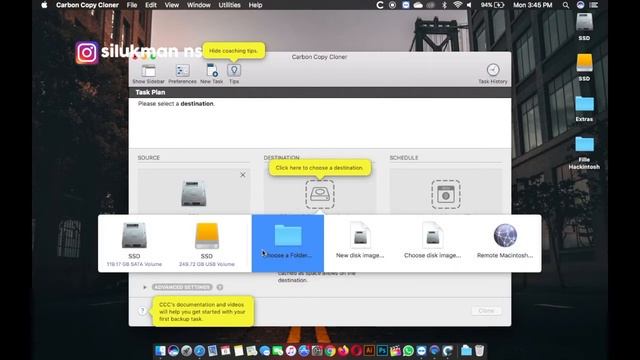Open the Window menu
Screen dimensions: 640x360
[198, 5]
